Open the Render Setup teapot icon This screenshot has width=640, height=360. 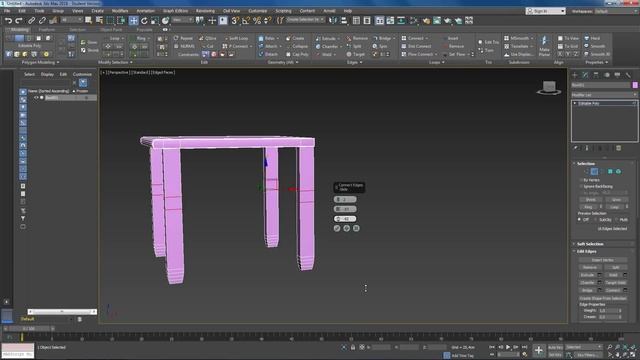426,20
